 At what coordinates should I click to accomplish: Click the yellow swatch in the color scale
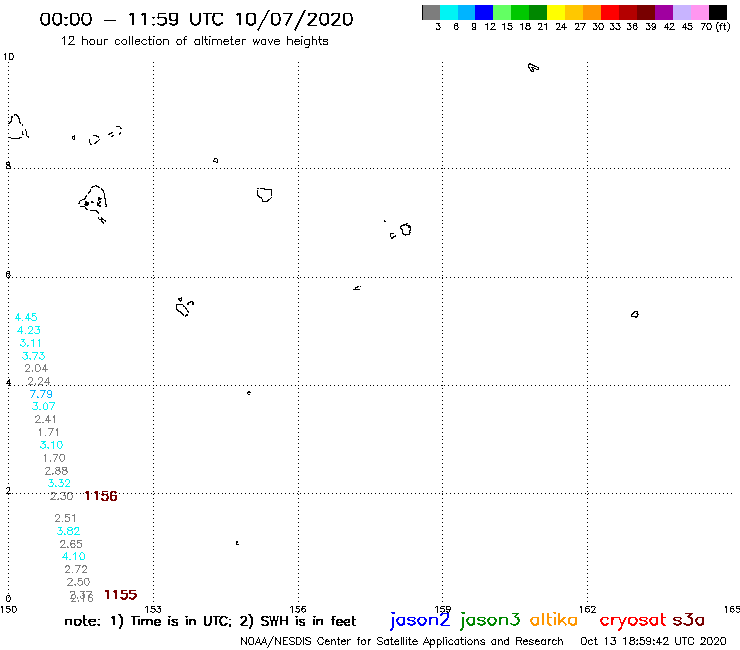556,12
